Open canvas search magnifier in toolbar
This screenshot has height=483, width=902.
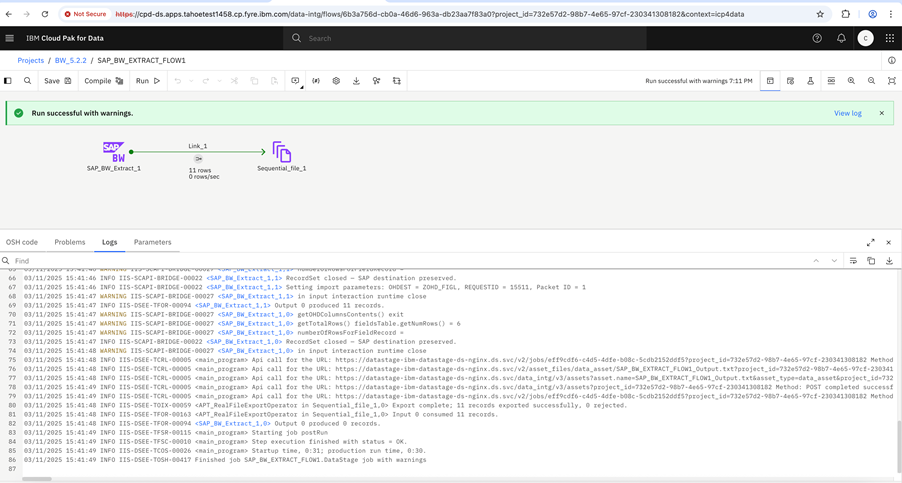27,81
